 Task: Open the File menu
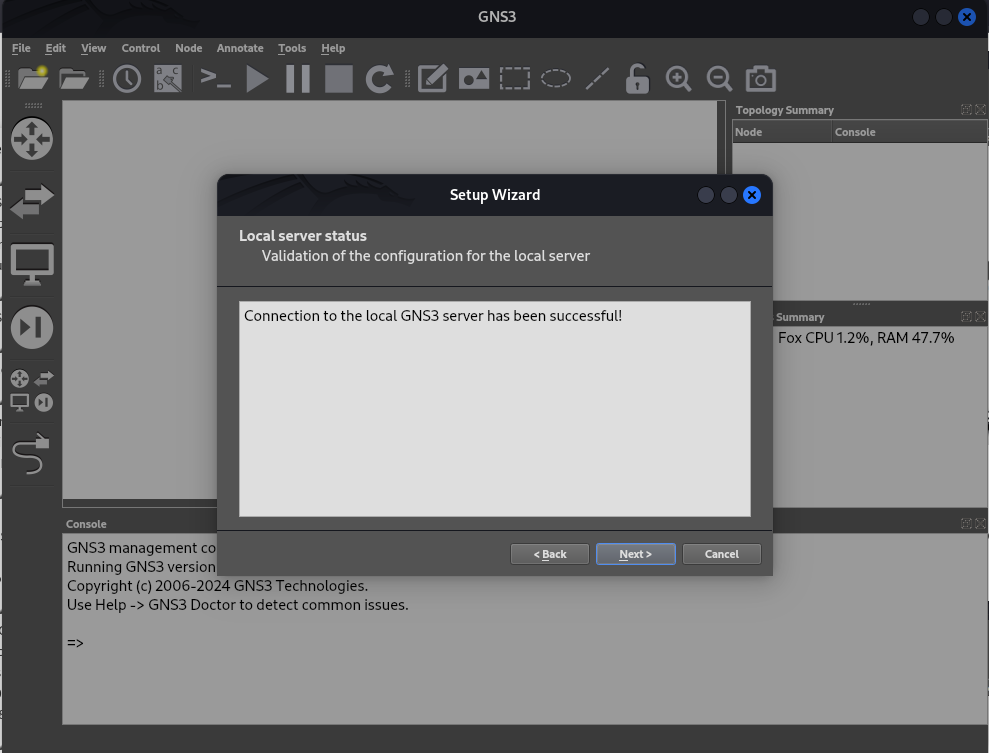point(21,48)
